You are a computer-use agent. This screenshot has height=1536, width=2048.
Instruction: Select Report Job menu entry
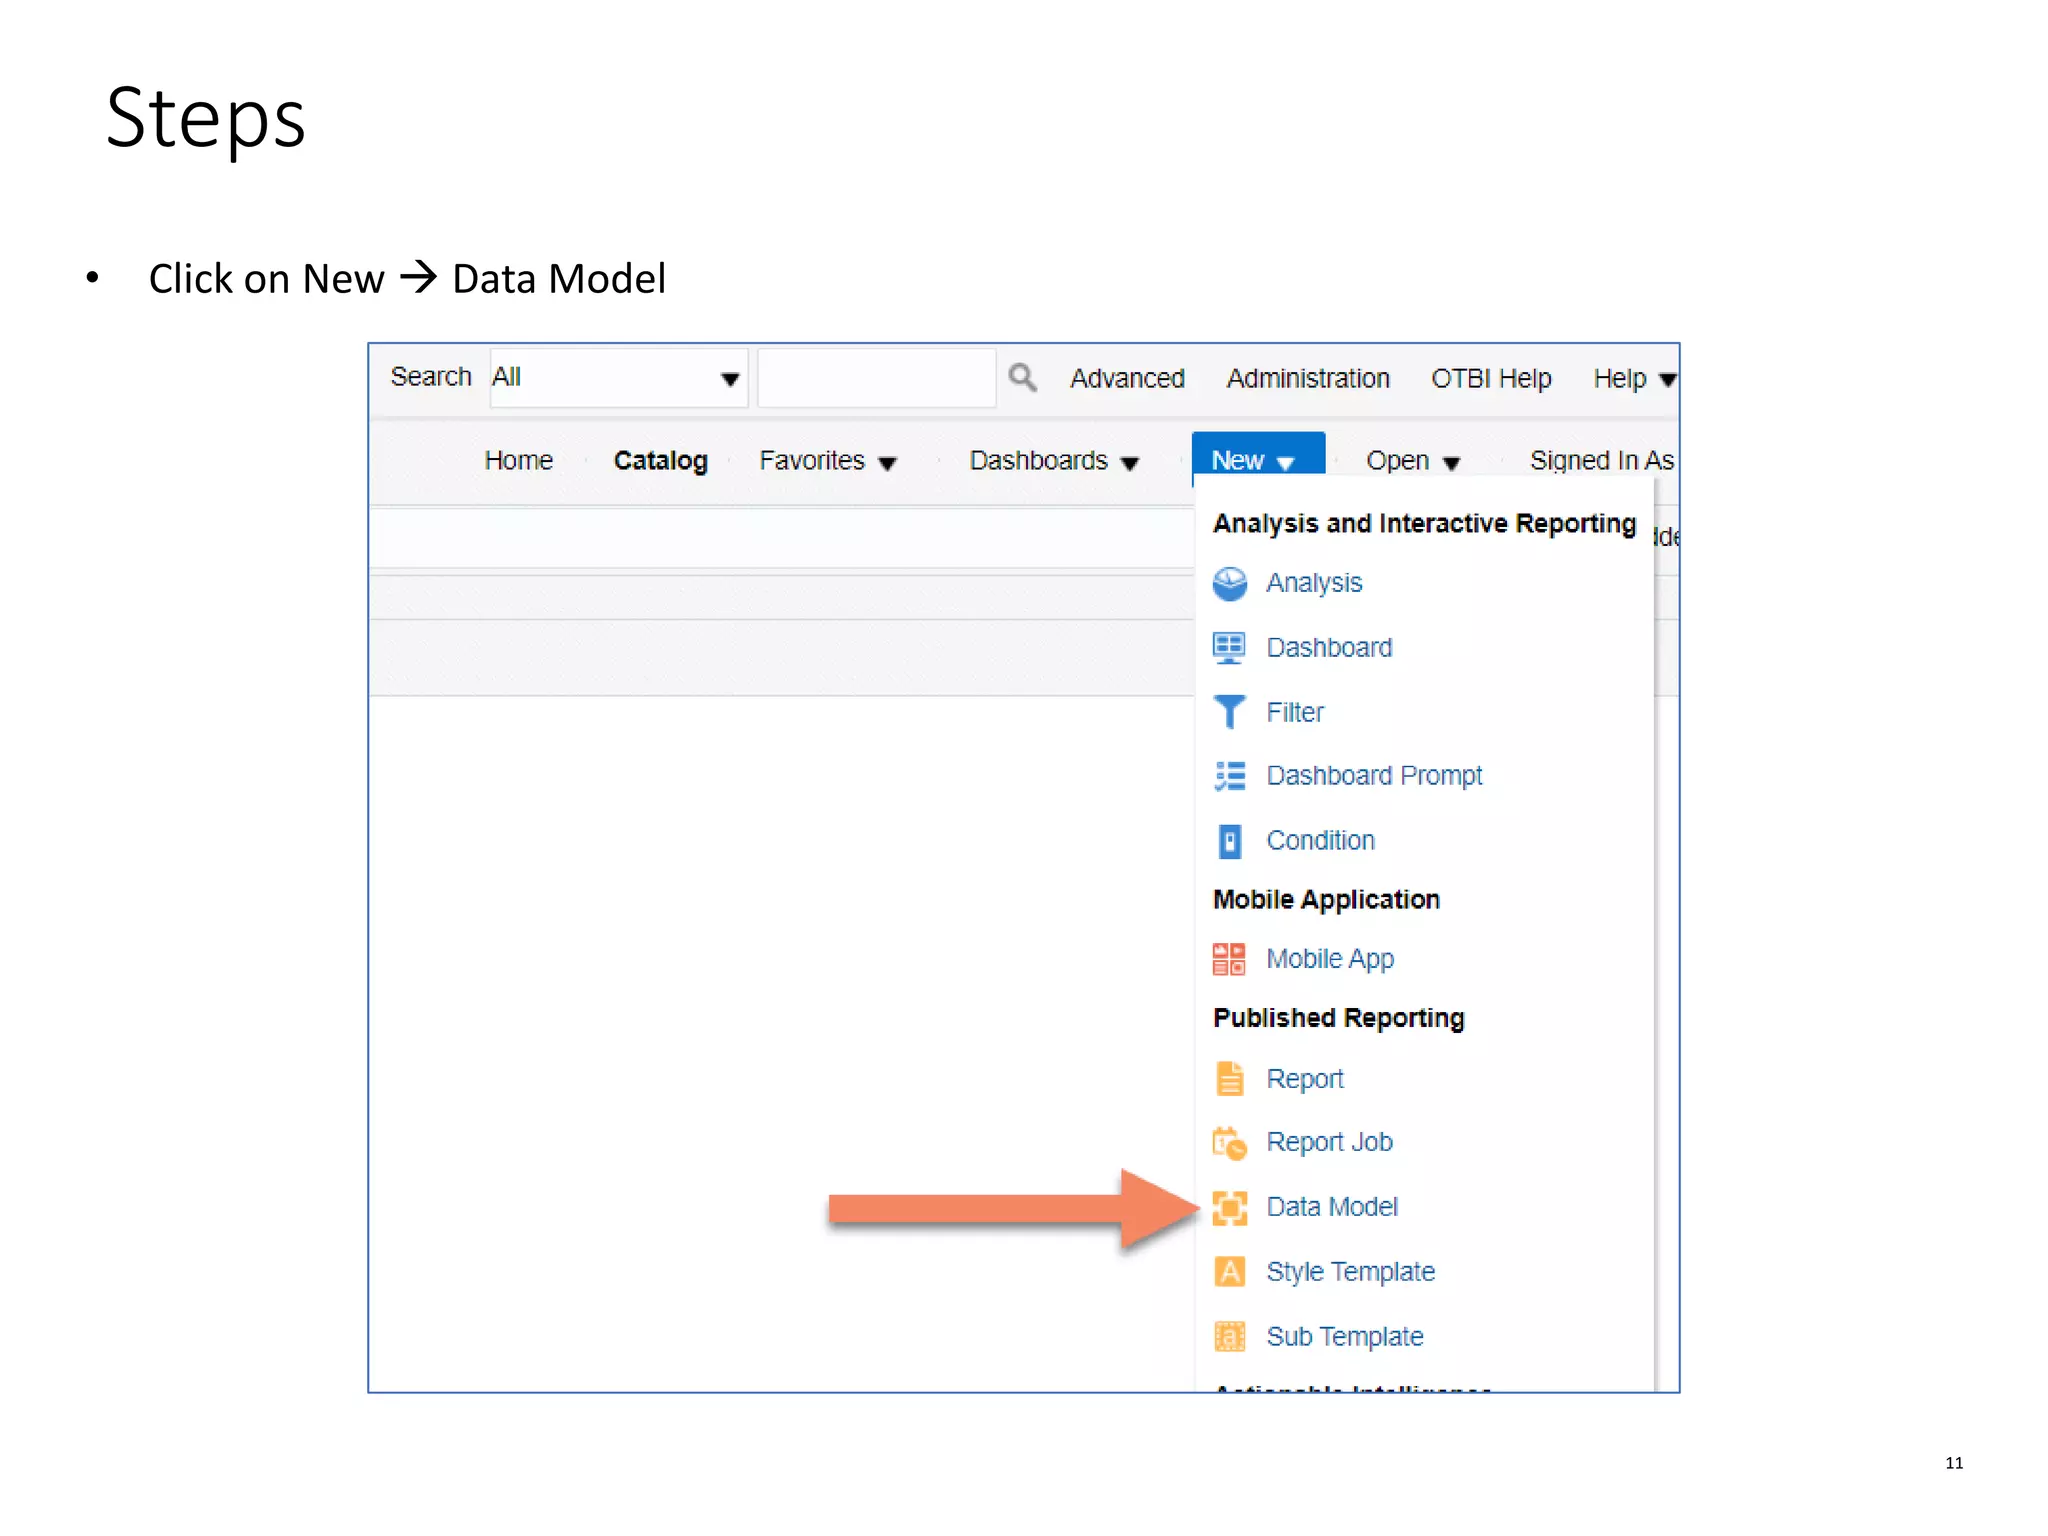pyautogui.click(x=1329, y=1143)
